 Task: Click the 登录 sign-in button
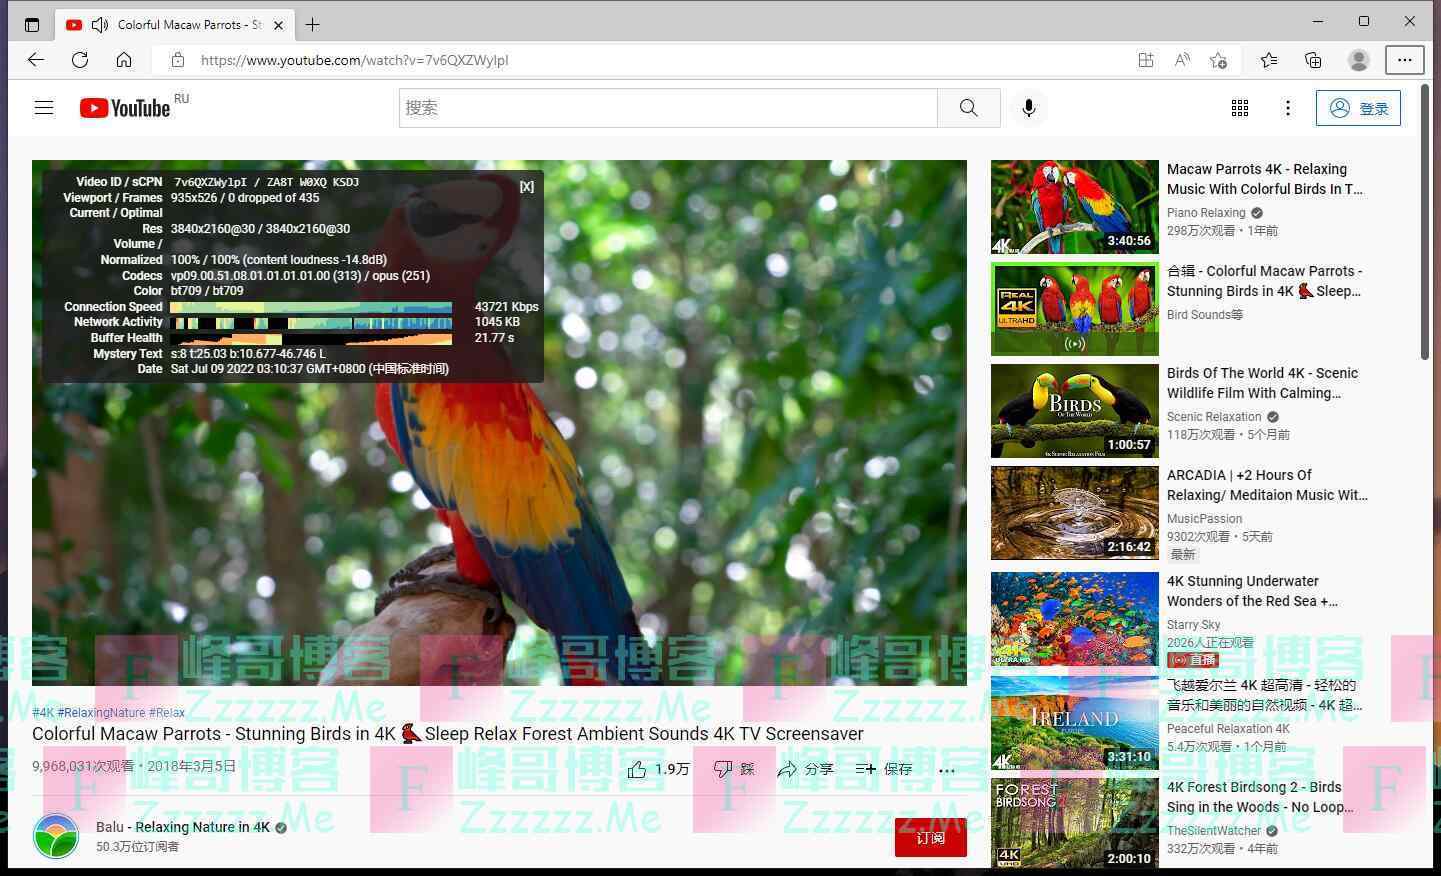tap(1358, 108)
